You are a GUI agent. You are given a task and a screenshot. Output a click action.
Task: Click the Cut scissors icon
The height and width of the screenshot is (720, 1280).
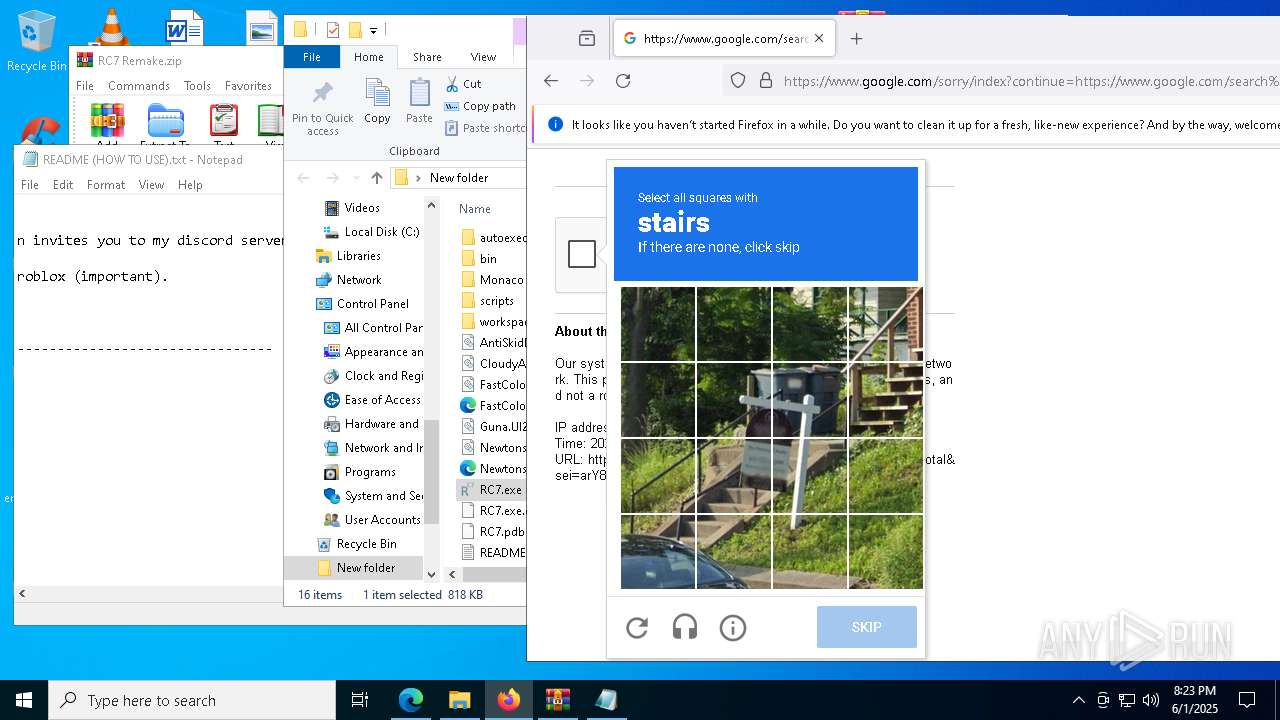pos(452,84)
